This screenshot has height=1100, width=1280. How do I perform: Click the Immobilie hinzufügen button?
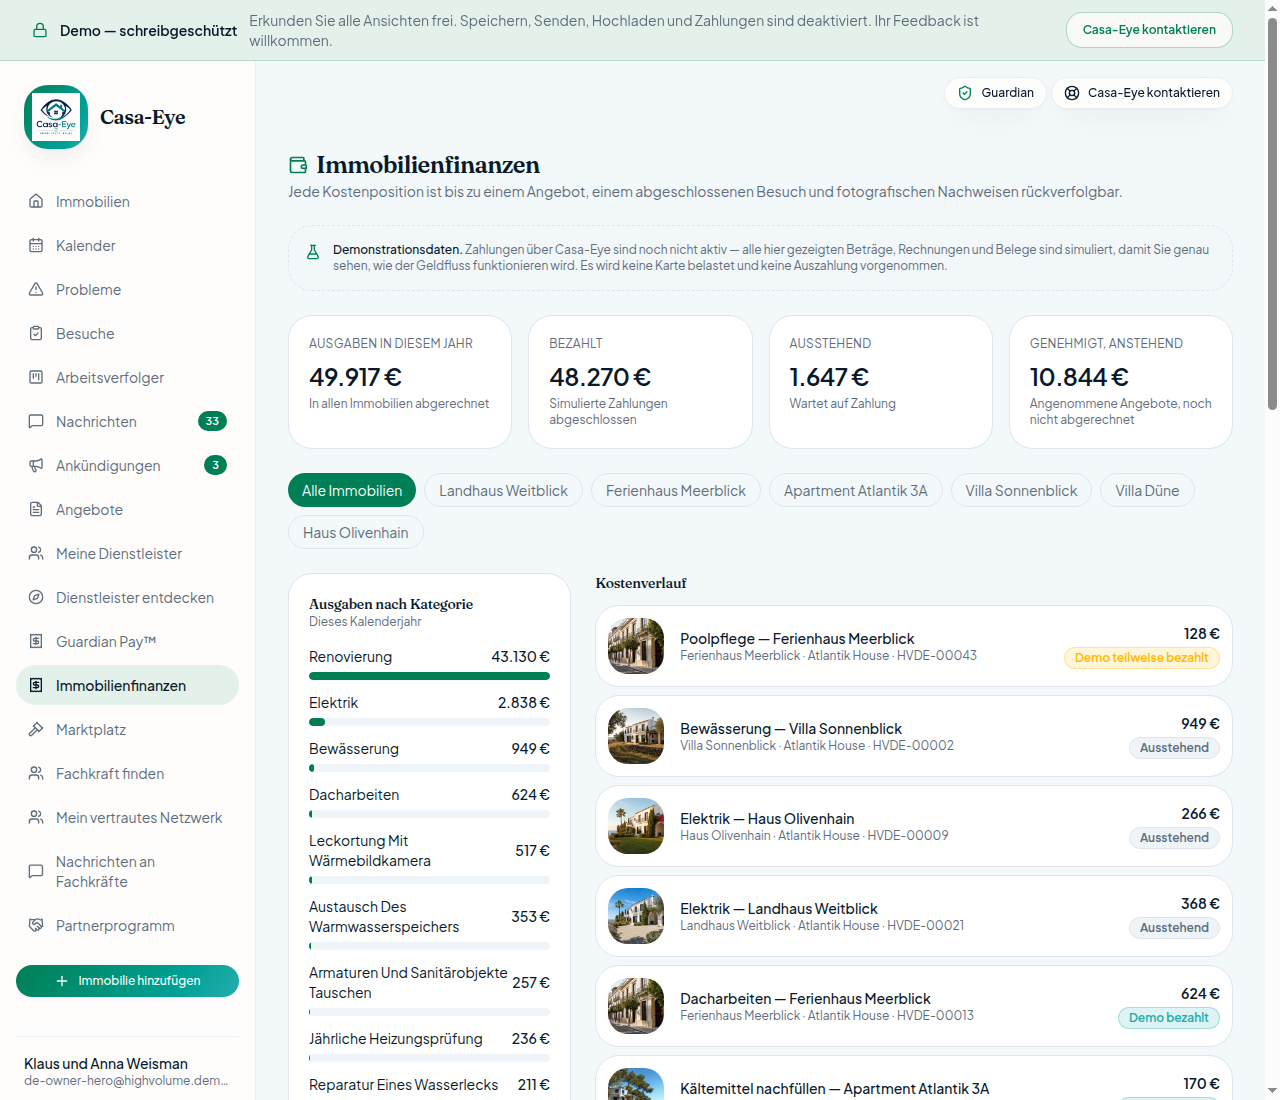[x=127, y=981]
